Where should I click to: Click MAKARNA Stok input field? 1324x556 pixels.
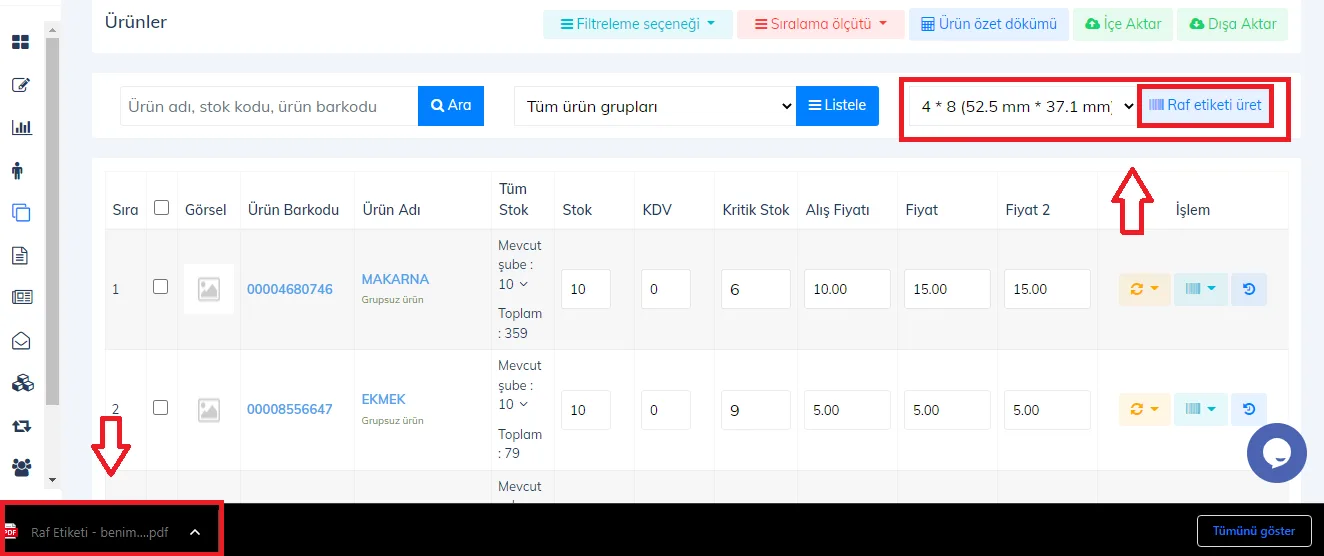pos(586,289)
